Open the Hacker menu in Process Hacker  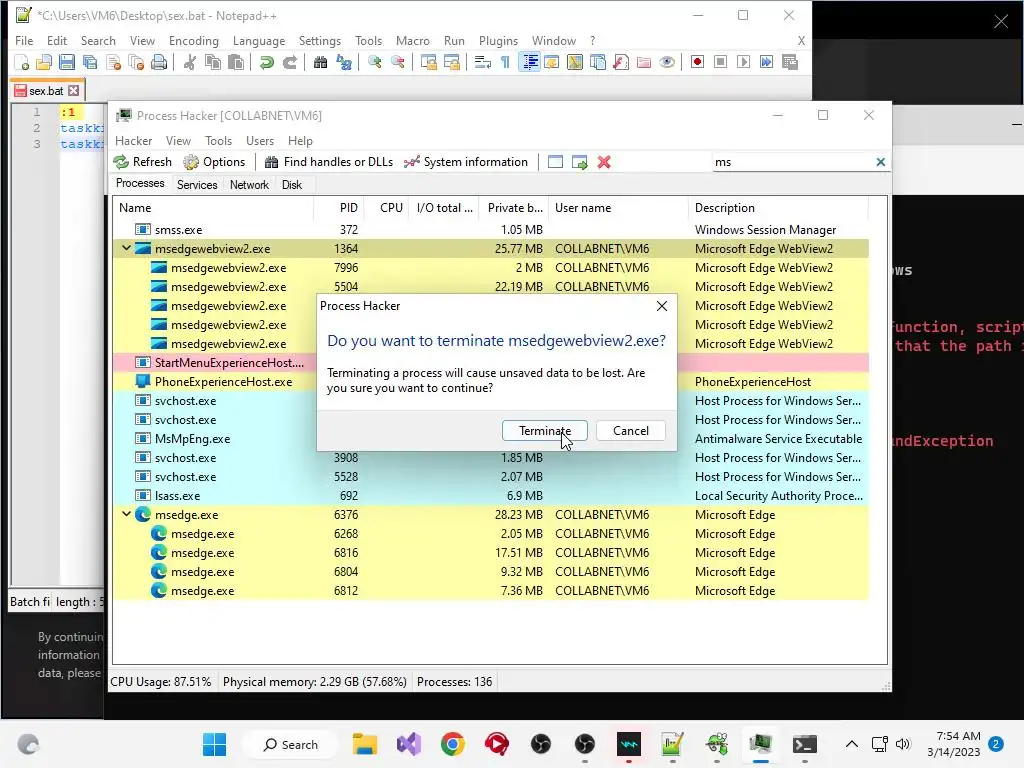click(x=133, y=141)
